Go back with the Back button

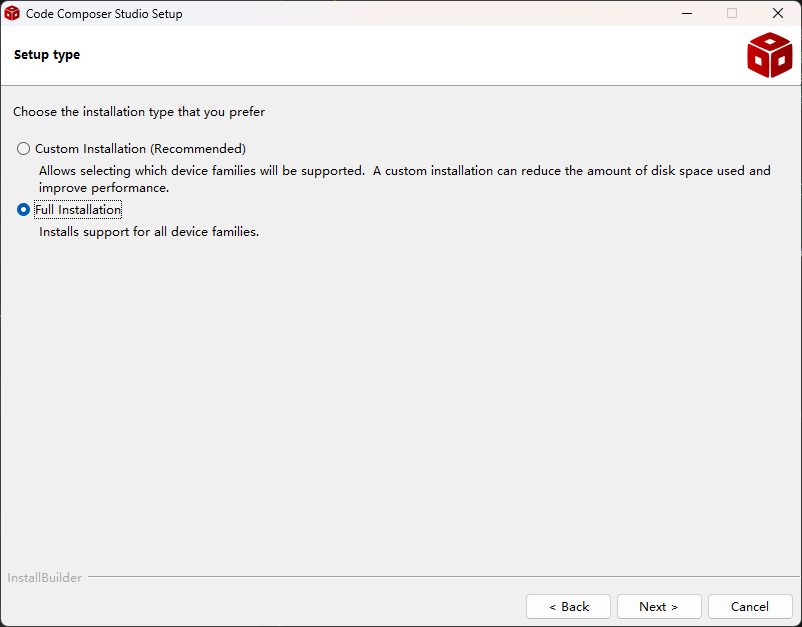click(568, 607)
